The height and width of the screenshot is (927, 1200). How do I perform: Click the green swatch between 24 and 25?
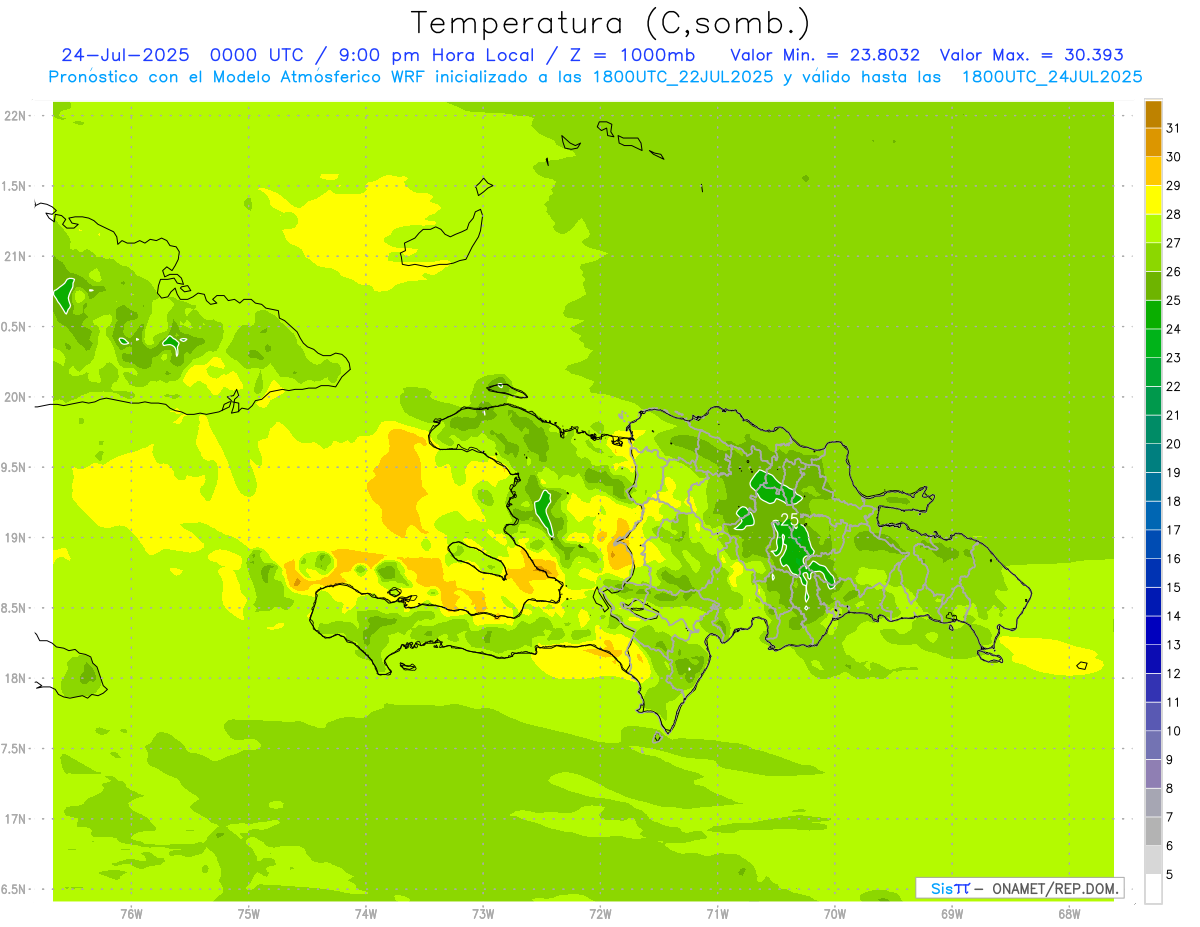1153,315
